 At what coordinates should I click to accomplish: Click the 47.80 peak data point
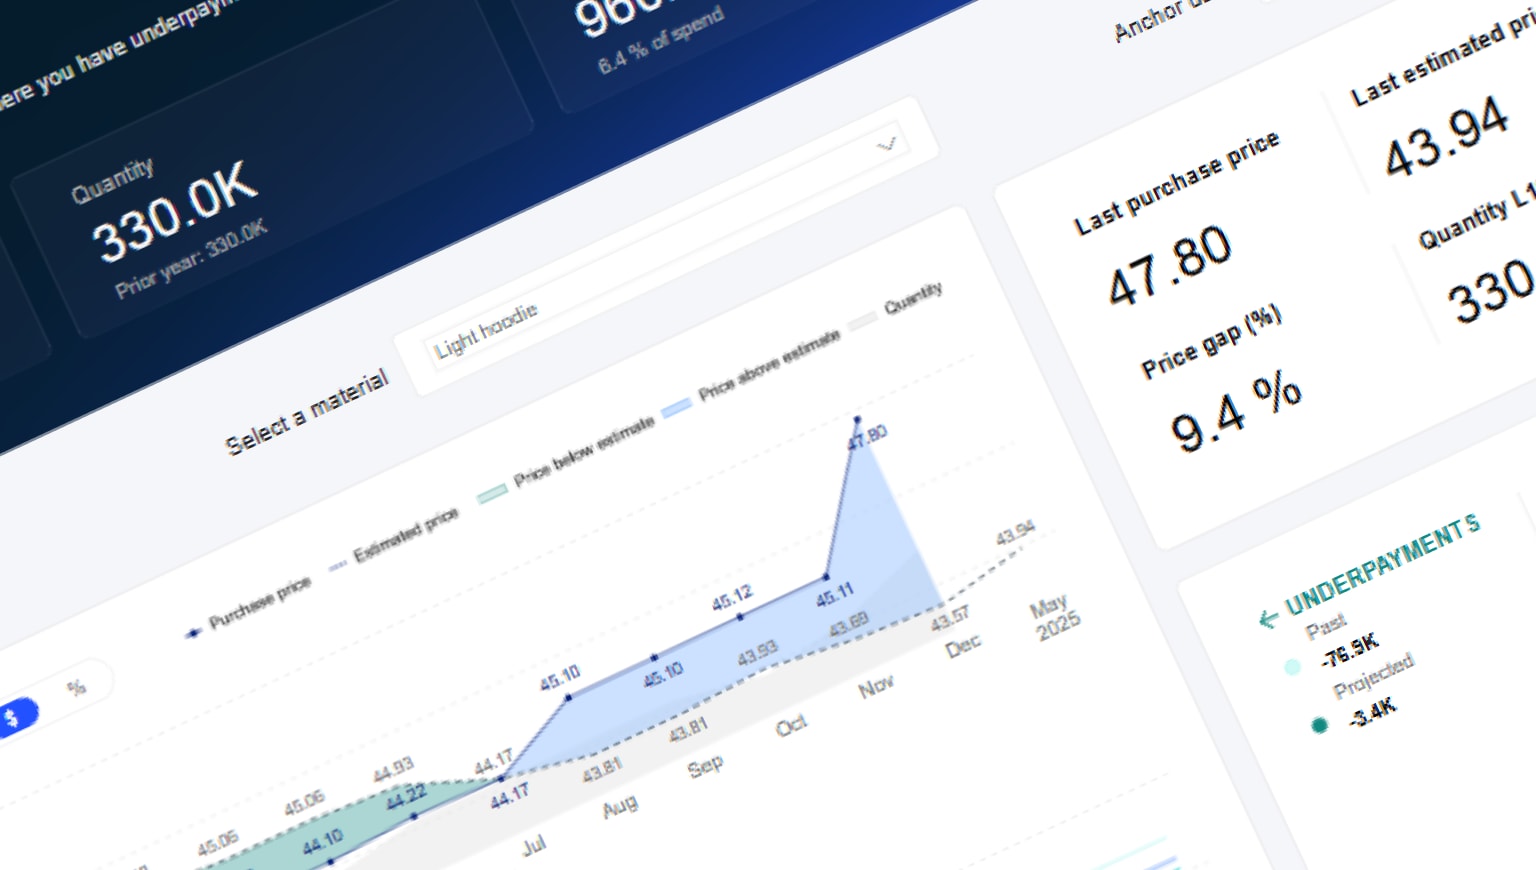(857, 419)
